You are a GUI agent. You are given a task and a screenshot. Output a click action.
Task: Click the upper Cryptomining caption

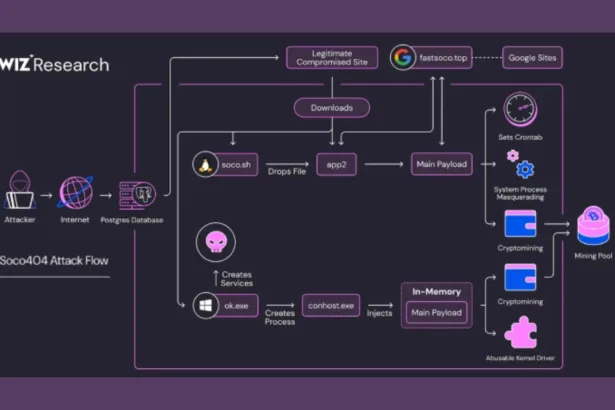point(520,248)
